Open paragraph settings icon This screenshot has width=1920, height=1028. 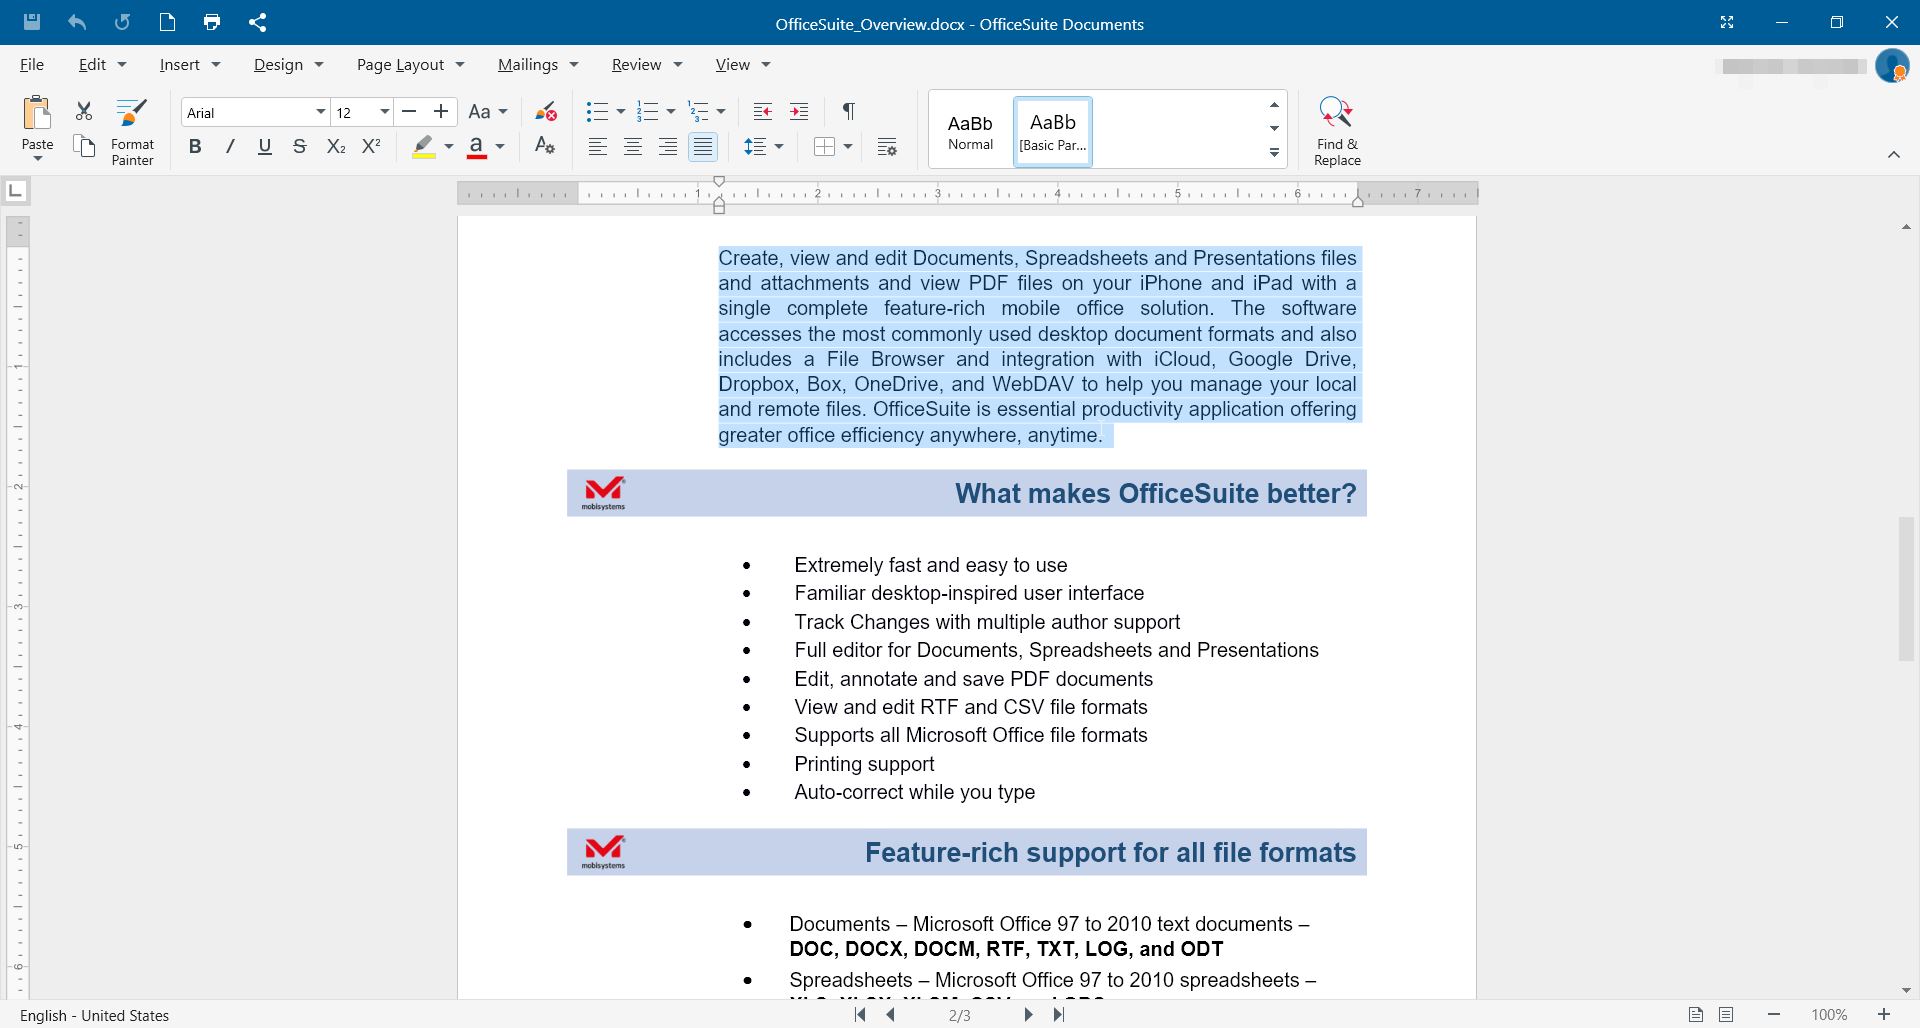886,147
